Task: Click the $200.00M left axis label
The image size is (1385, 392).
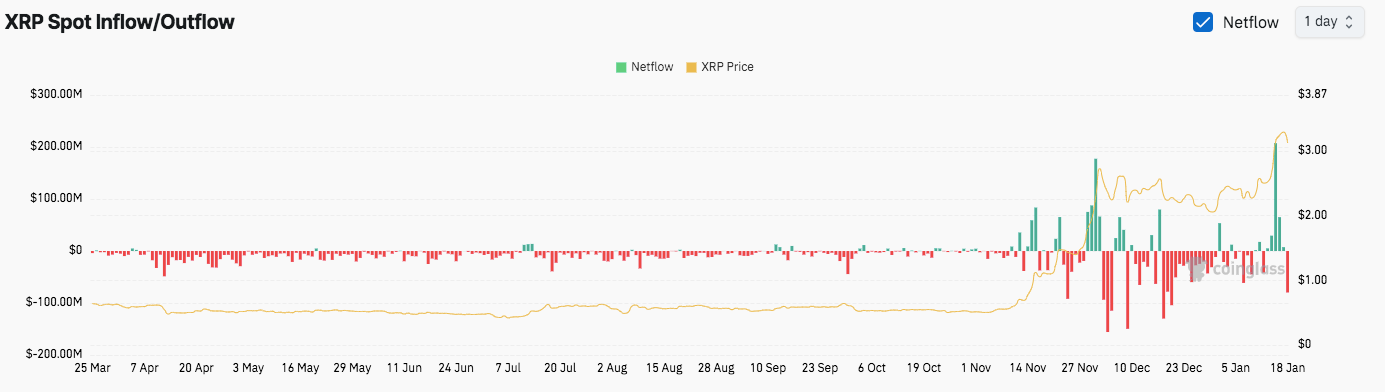Action: (56, 146)
